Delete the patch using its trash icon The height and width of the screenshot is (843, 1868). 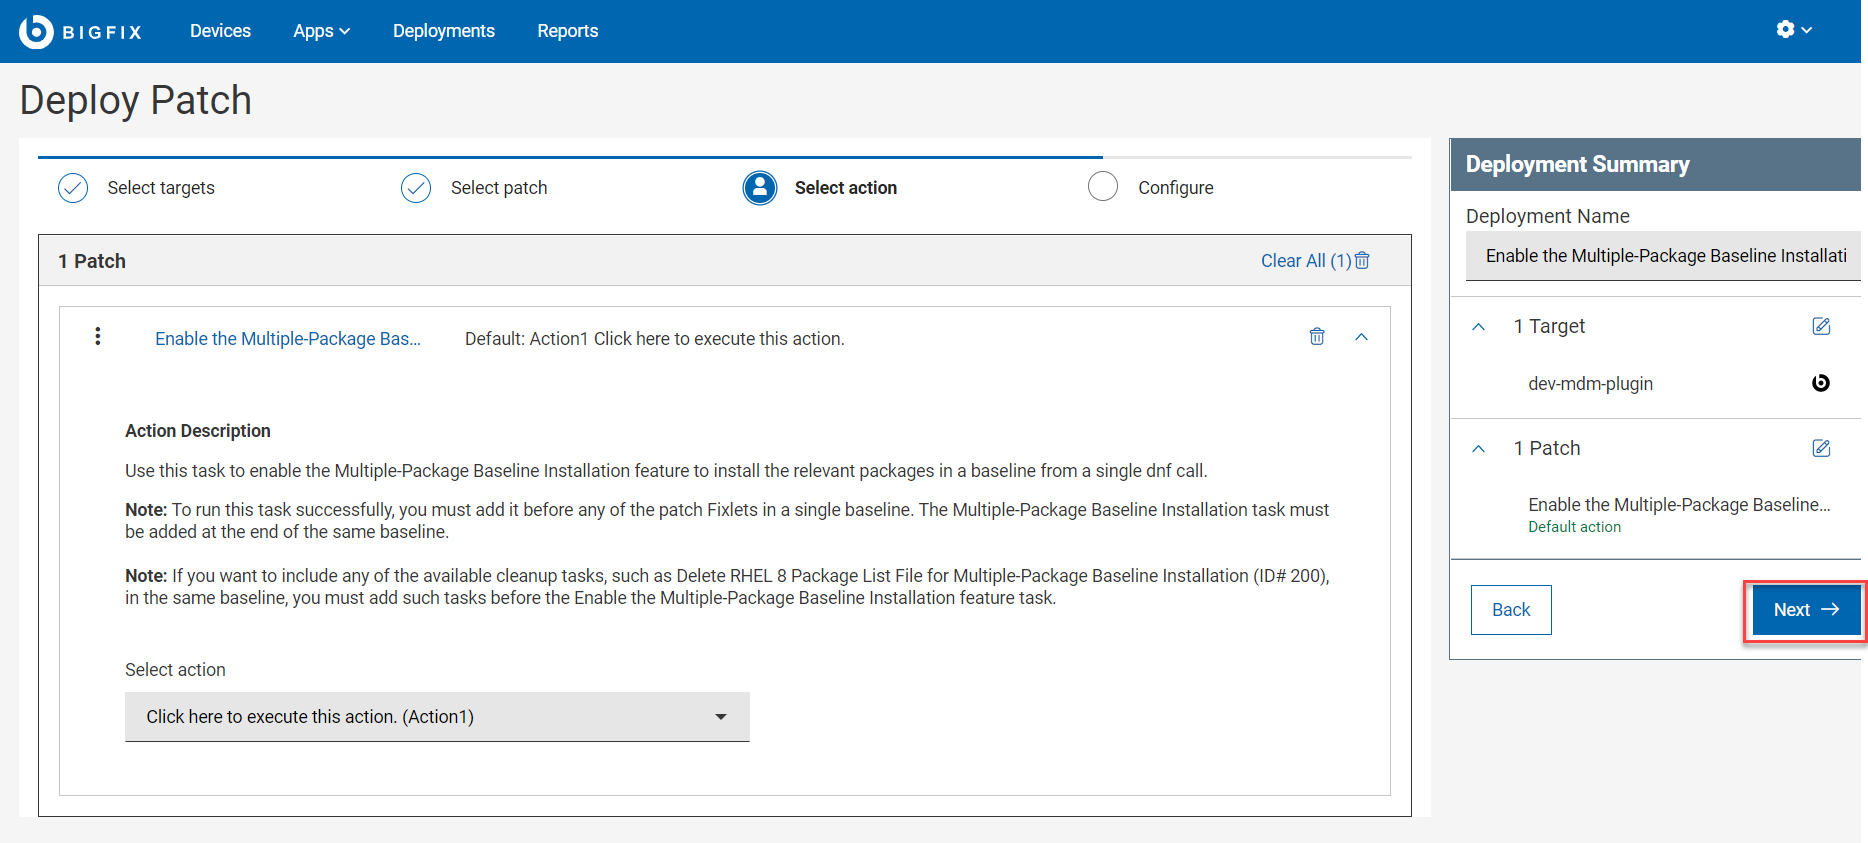point(1317,337)
